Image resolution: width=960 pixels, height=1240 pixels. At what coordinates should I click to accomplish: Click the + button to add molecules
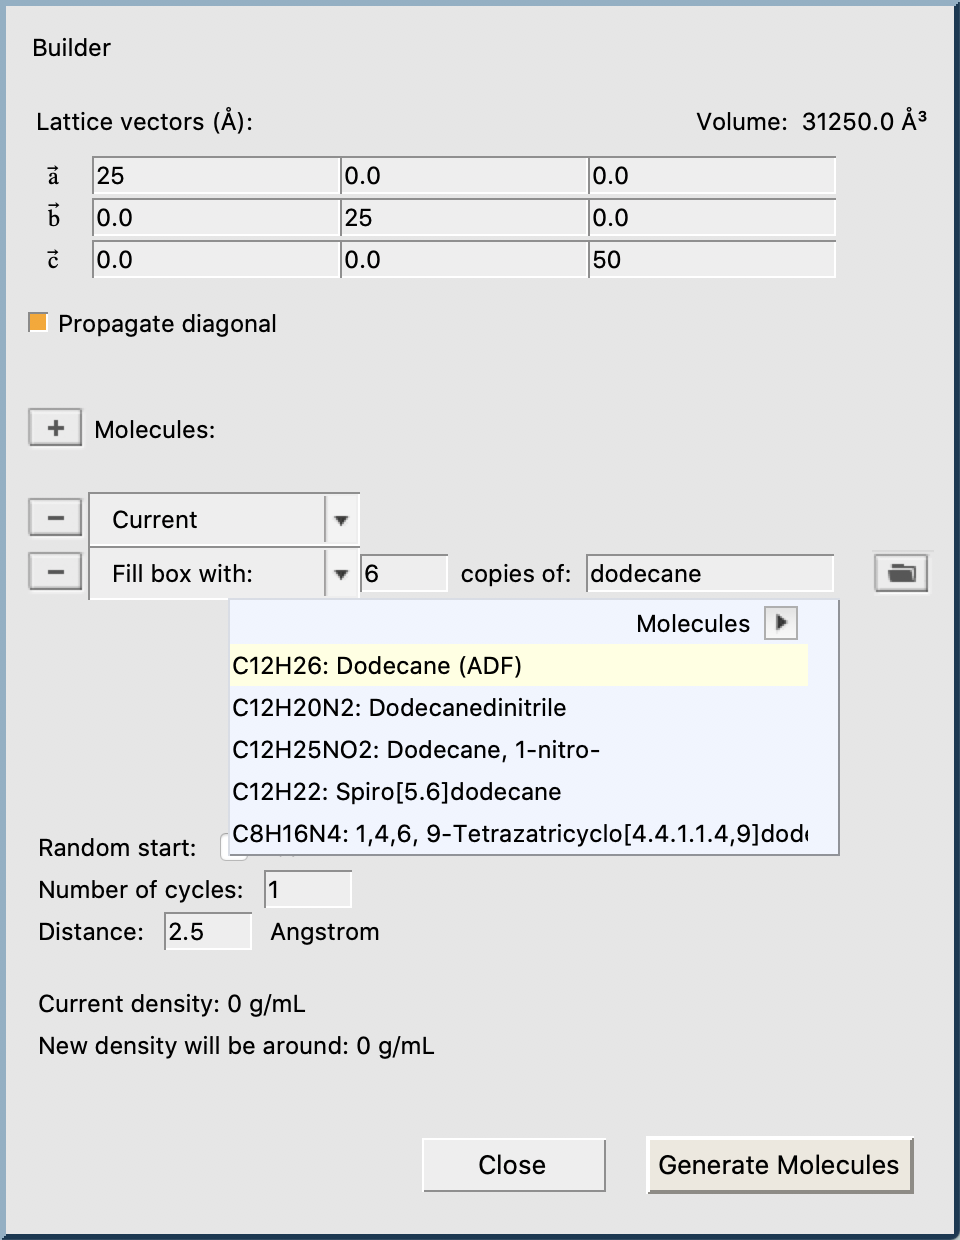pyautogui.click(x=55, y=427)
